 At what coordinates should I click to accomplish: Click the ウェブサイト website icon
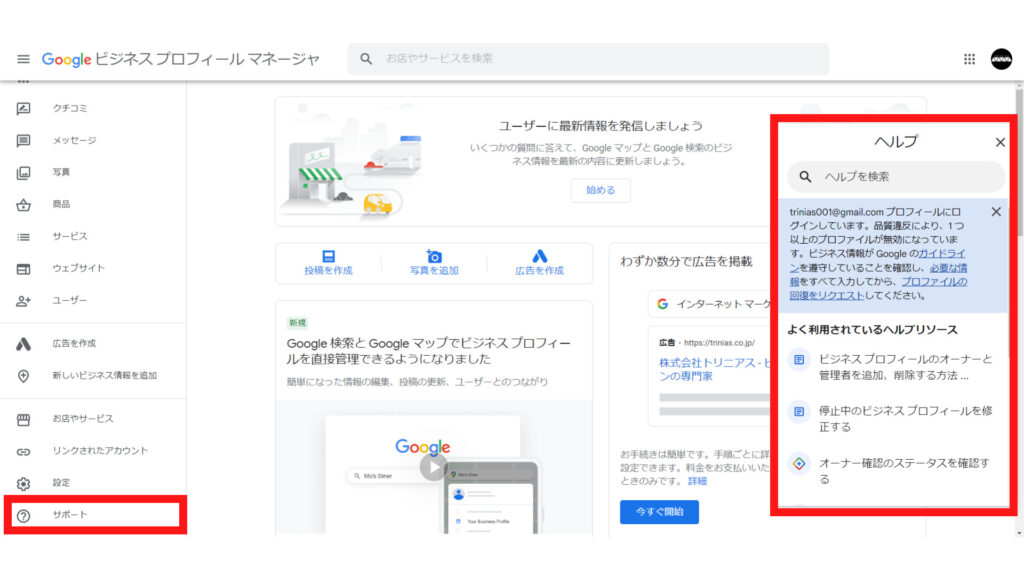[x=24, y=268]
